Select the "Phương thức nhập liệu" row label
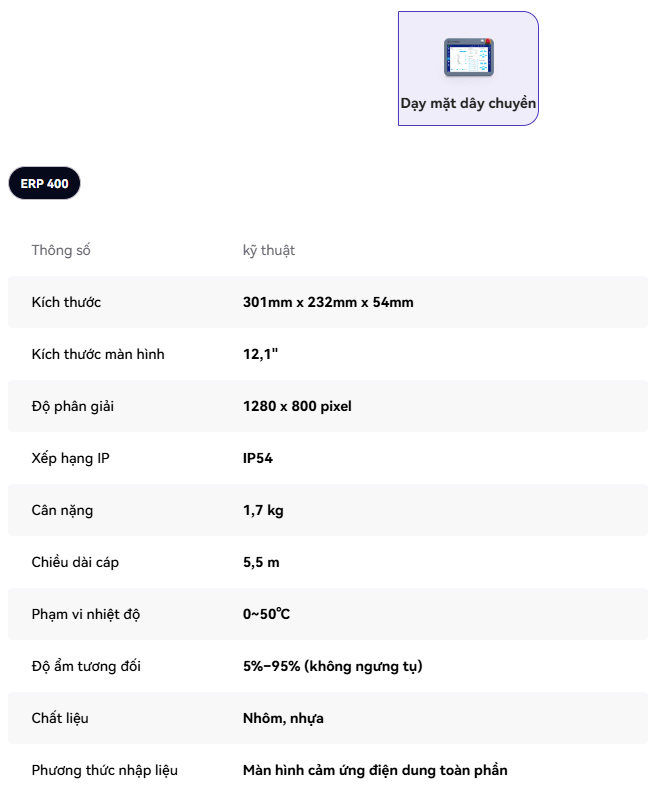 (105, 770)
